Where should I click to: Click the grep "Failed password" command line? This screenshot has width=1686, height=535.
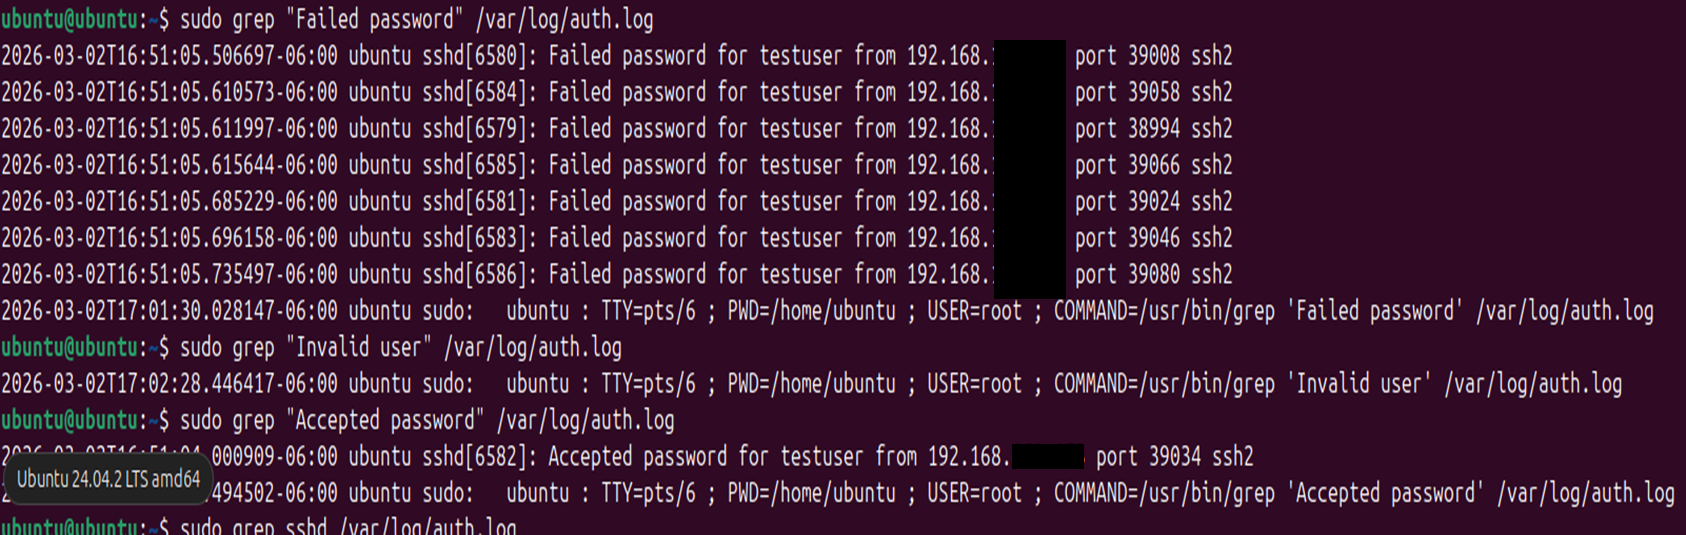point(416,19)
